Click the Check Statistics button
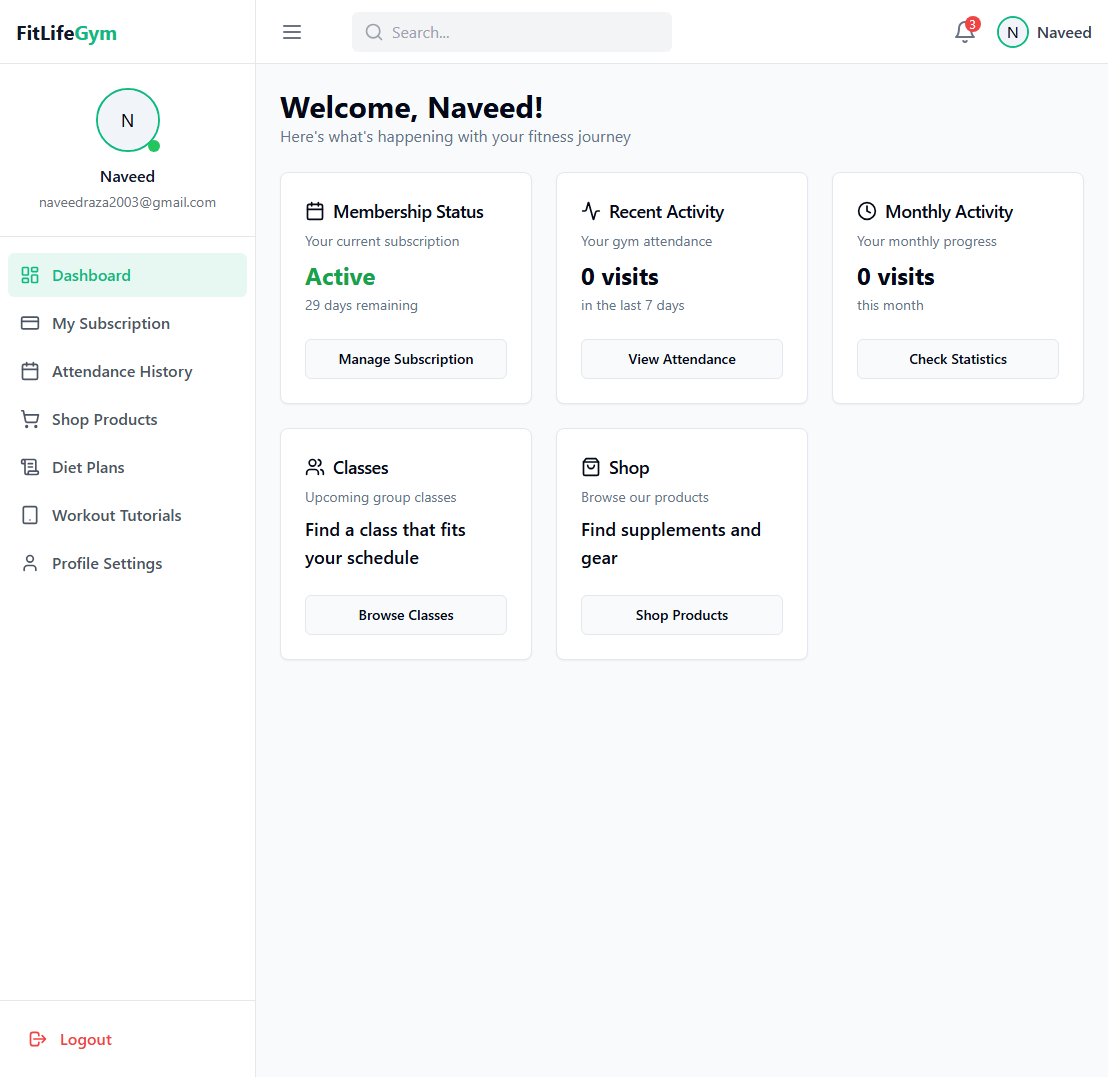The height and width of the screenshot is (1077, 1108). [x=957, y=359]
